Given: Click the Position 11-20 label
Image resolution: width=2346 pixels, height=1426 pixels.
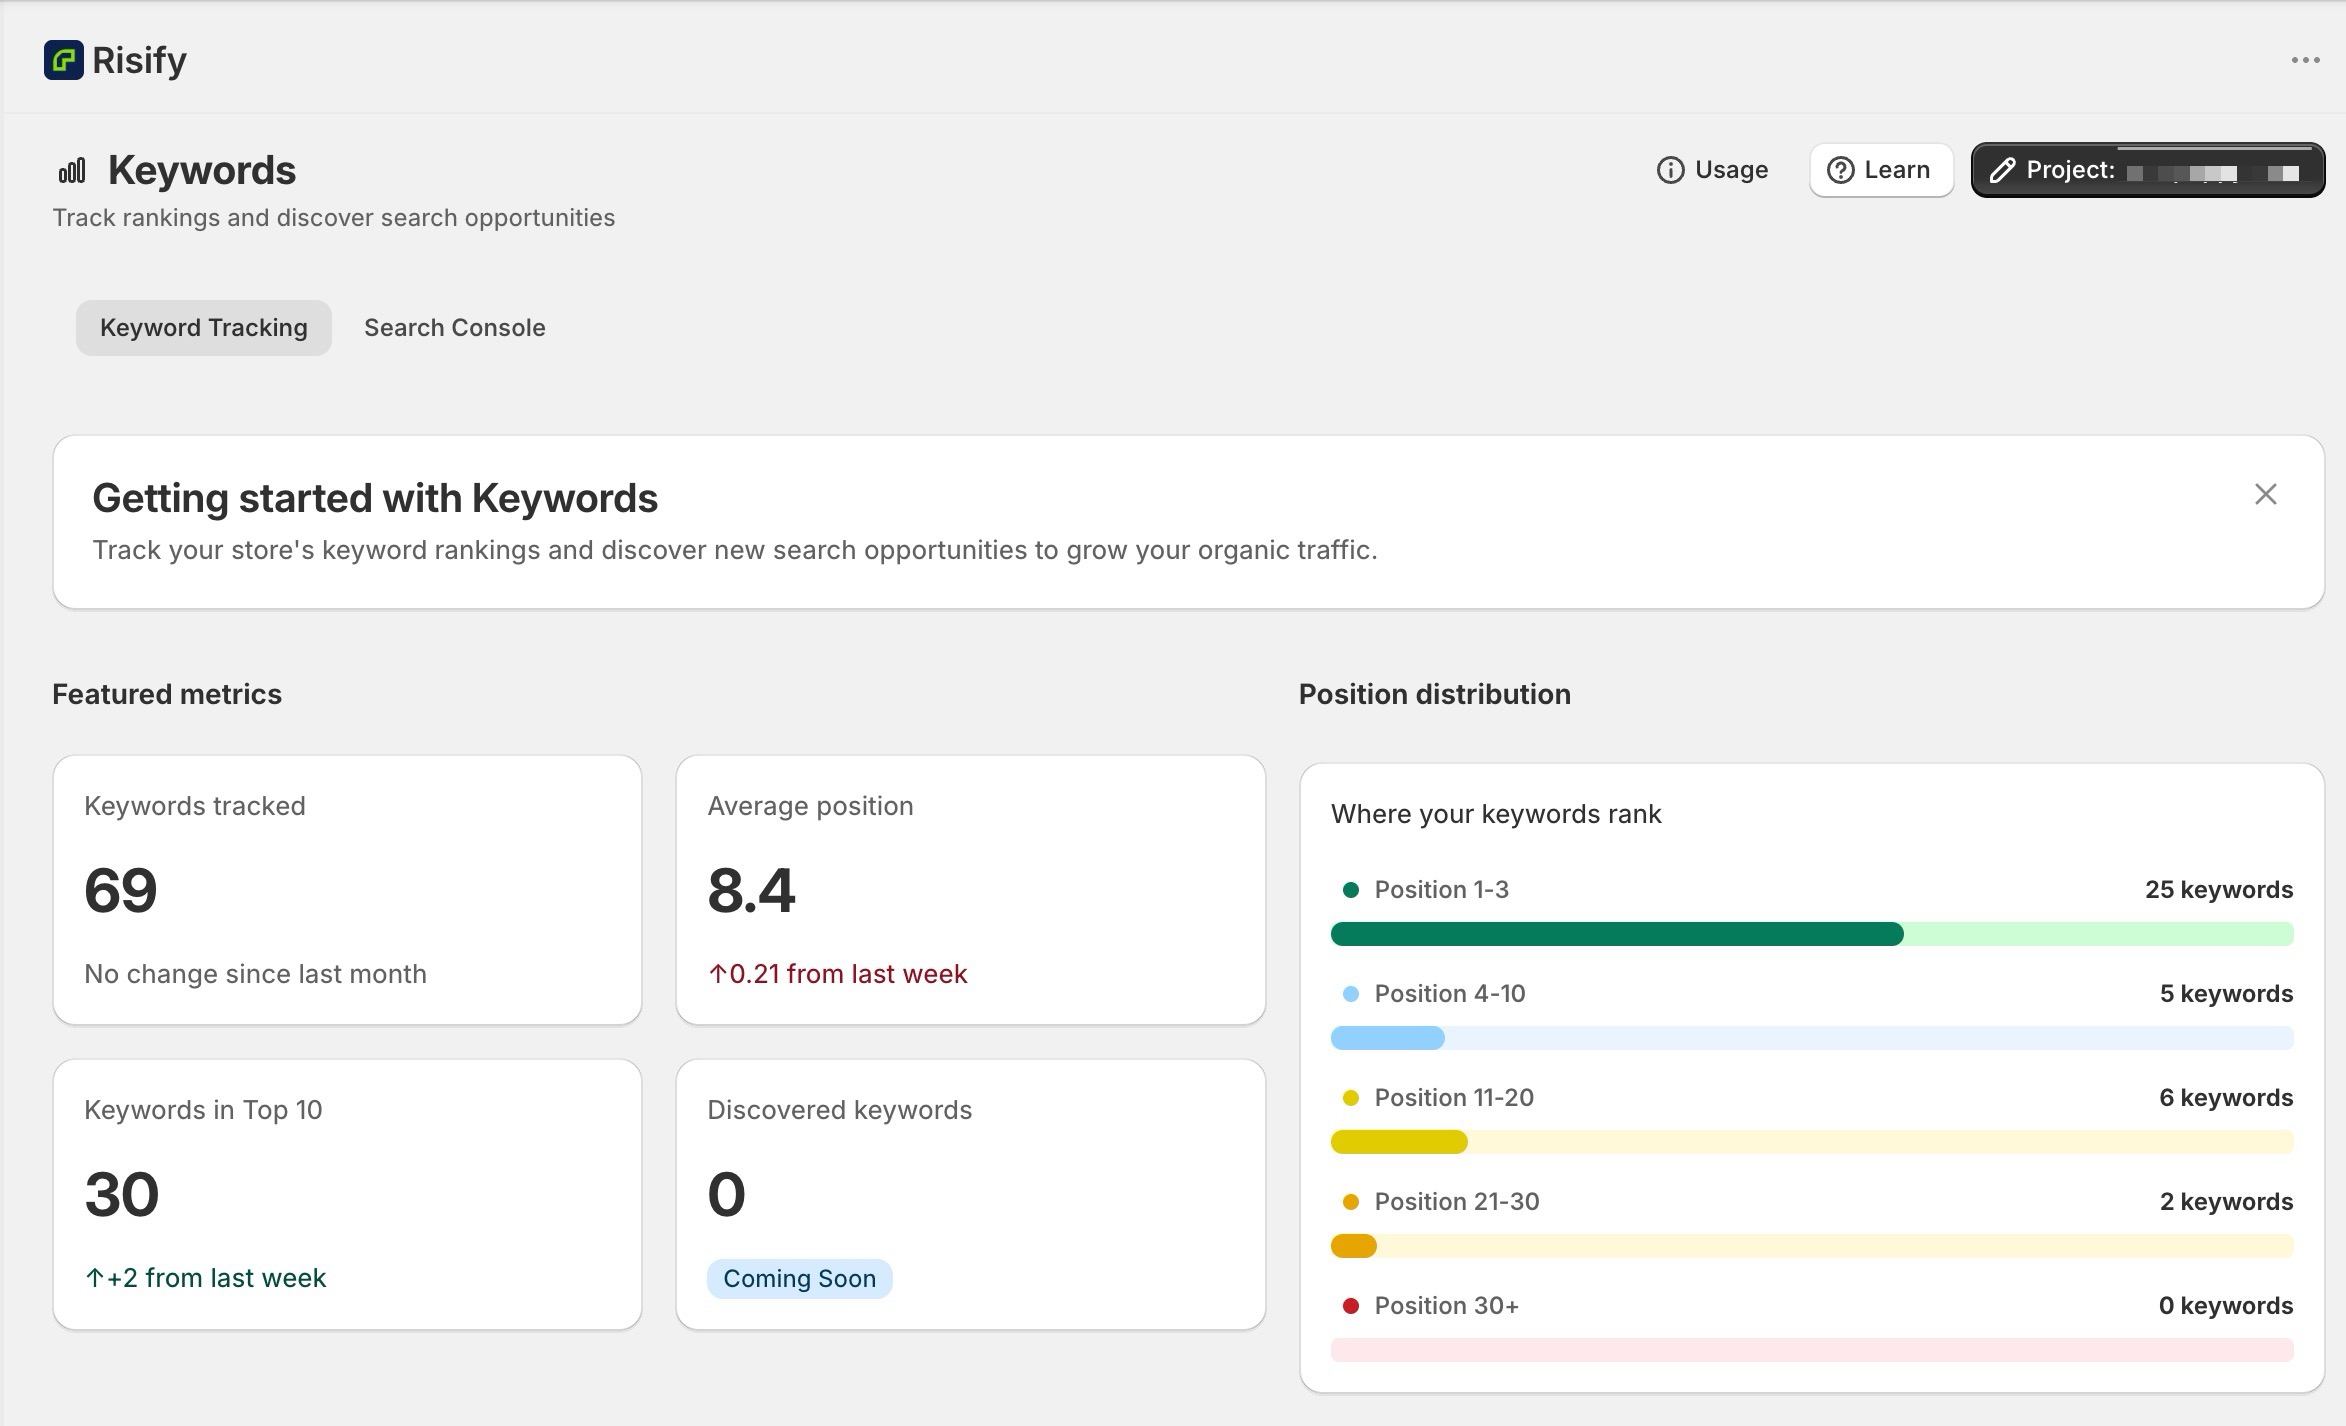Looking at the screenshot, I should pyautogui.click(x=1454, y=1098).
